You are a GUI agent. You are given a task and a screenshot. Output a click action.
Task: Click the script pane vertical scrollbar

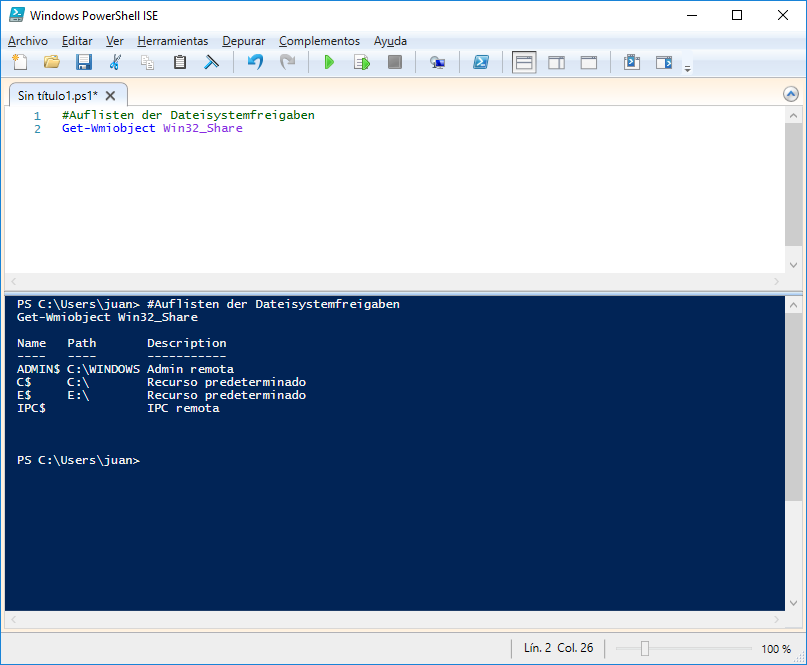point(793,184)
